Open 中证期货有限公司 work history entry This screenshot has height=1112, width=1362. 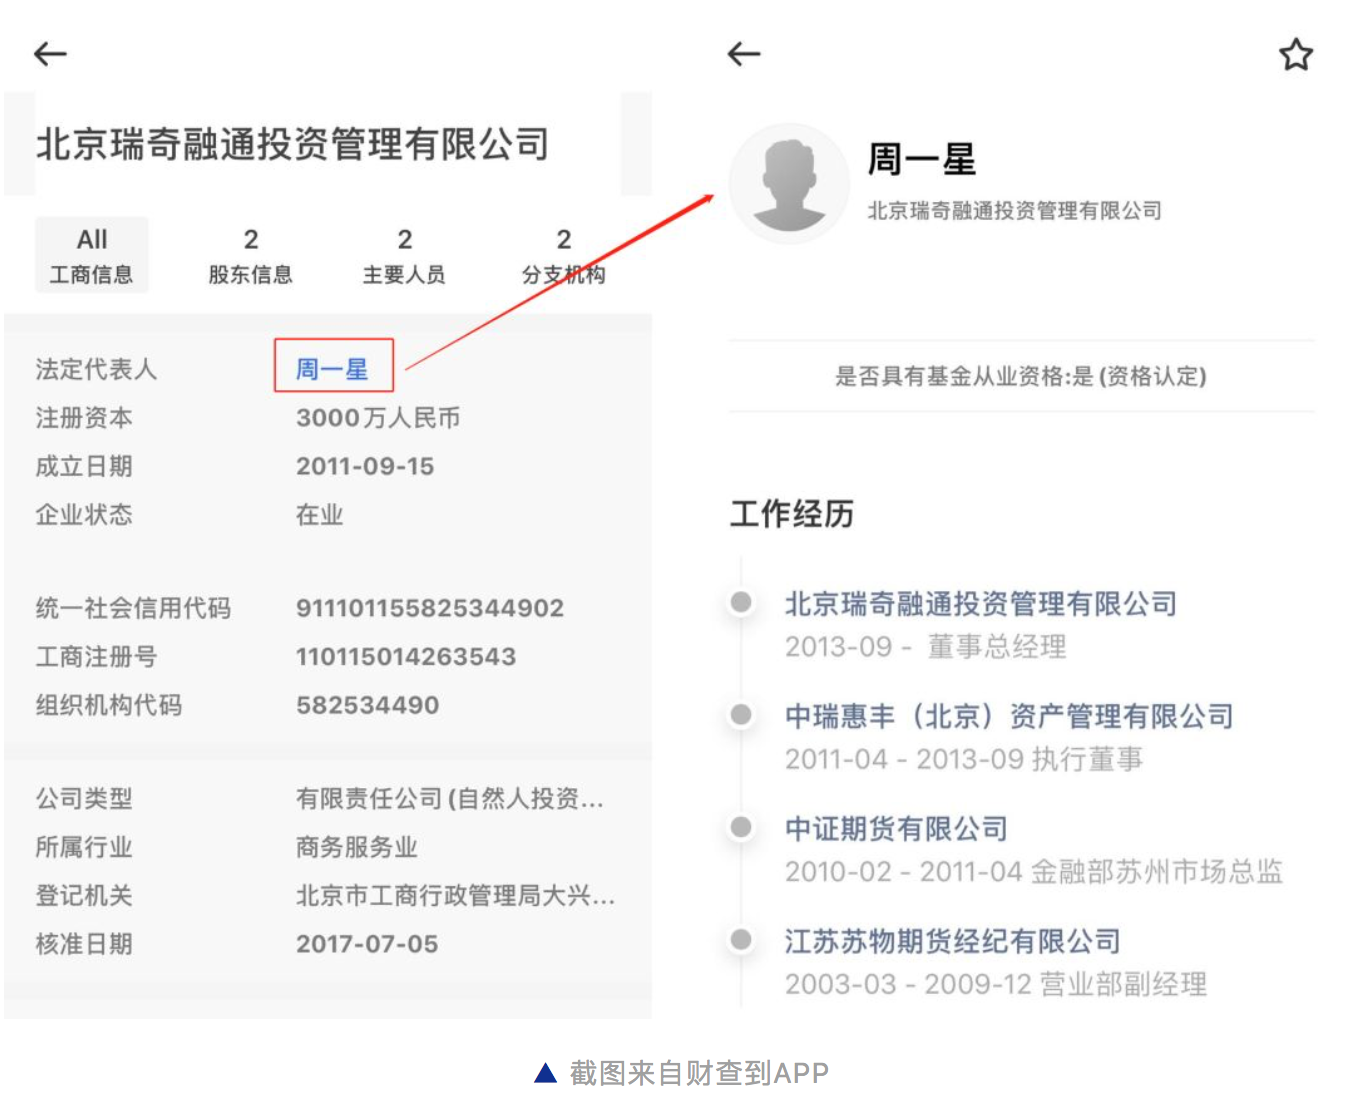coord(896,829)
